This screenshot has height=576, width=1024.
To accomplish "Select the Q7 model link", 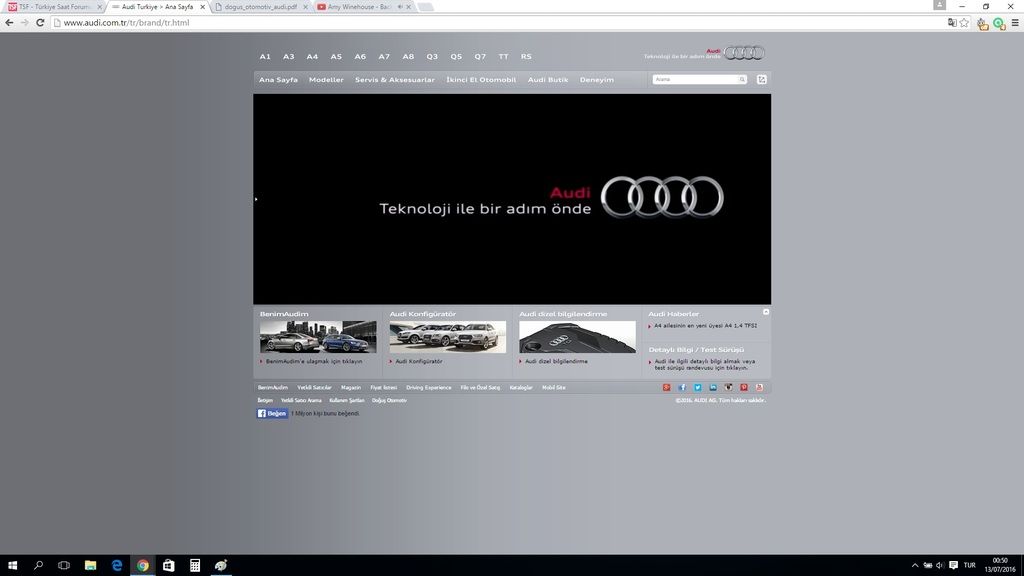I will [480, 57].
